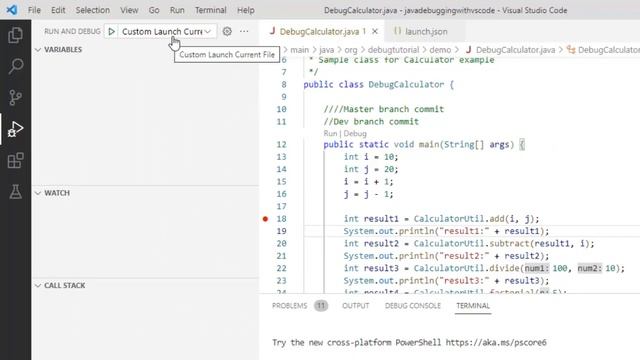Select the 'org' breadcrumb segment

point(351,50)
